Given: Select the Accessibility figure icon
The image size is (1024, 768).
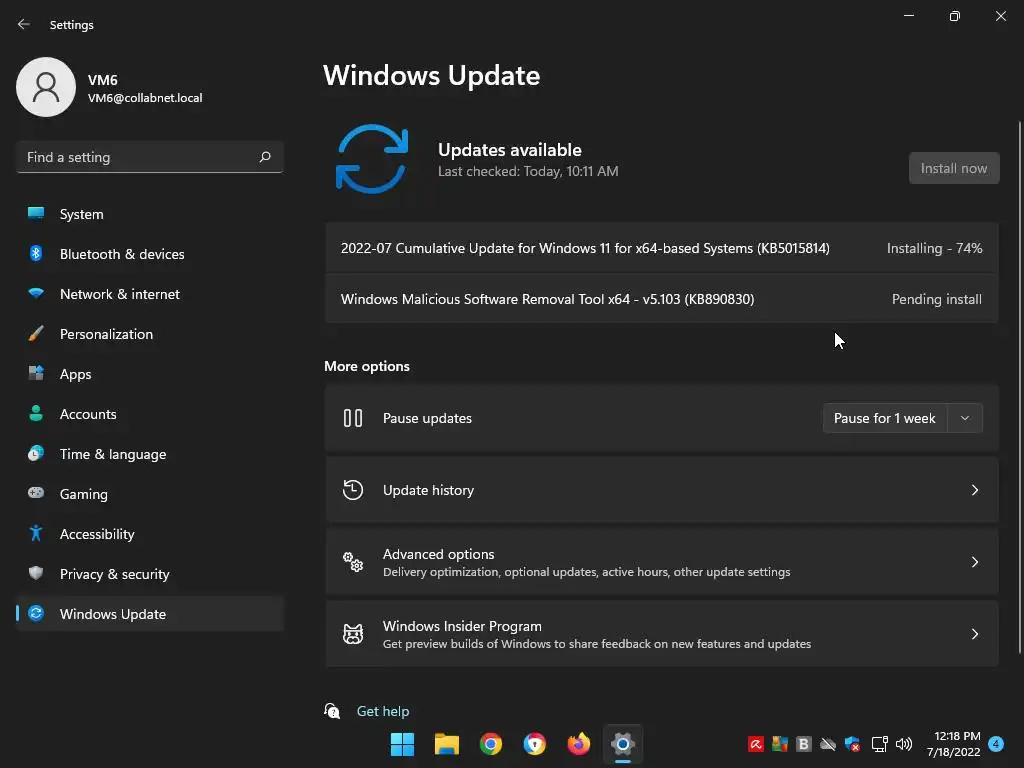Looking at the screenshot, I should click(x=36, y=534).
